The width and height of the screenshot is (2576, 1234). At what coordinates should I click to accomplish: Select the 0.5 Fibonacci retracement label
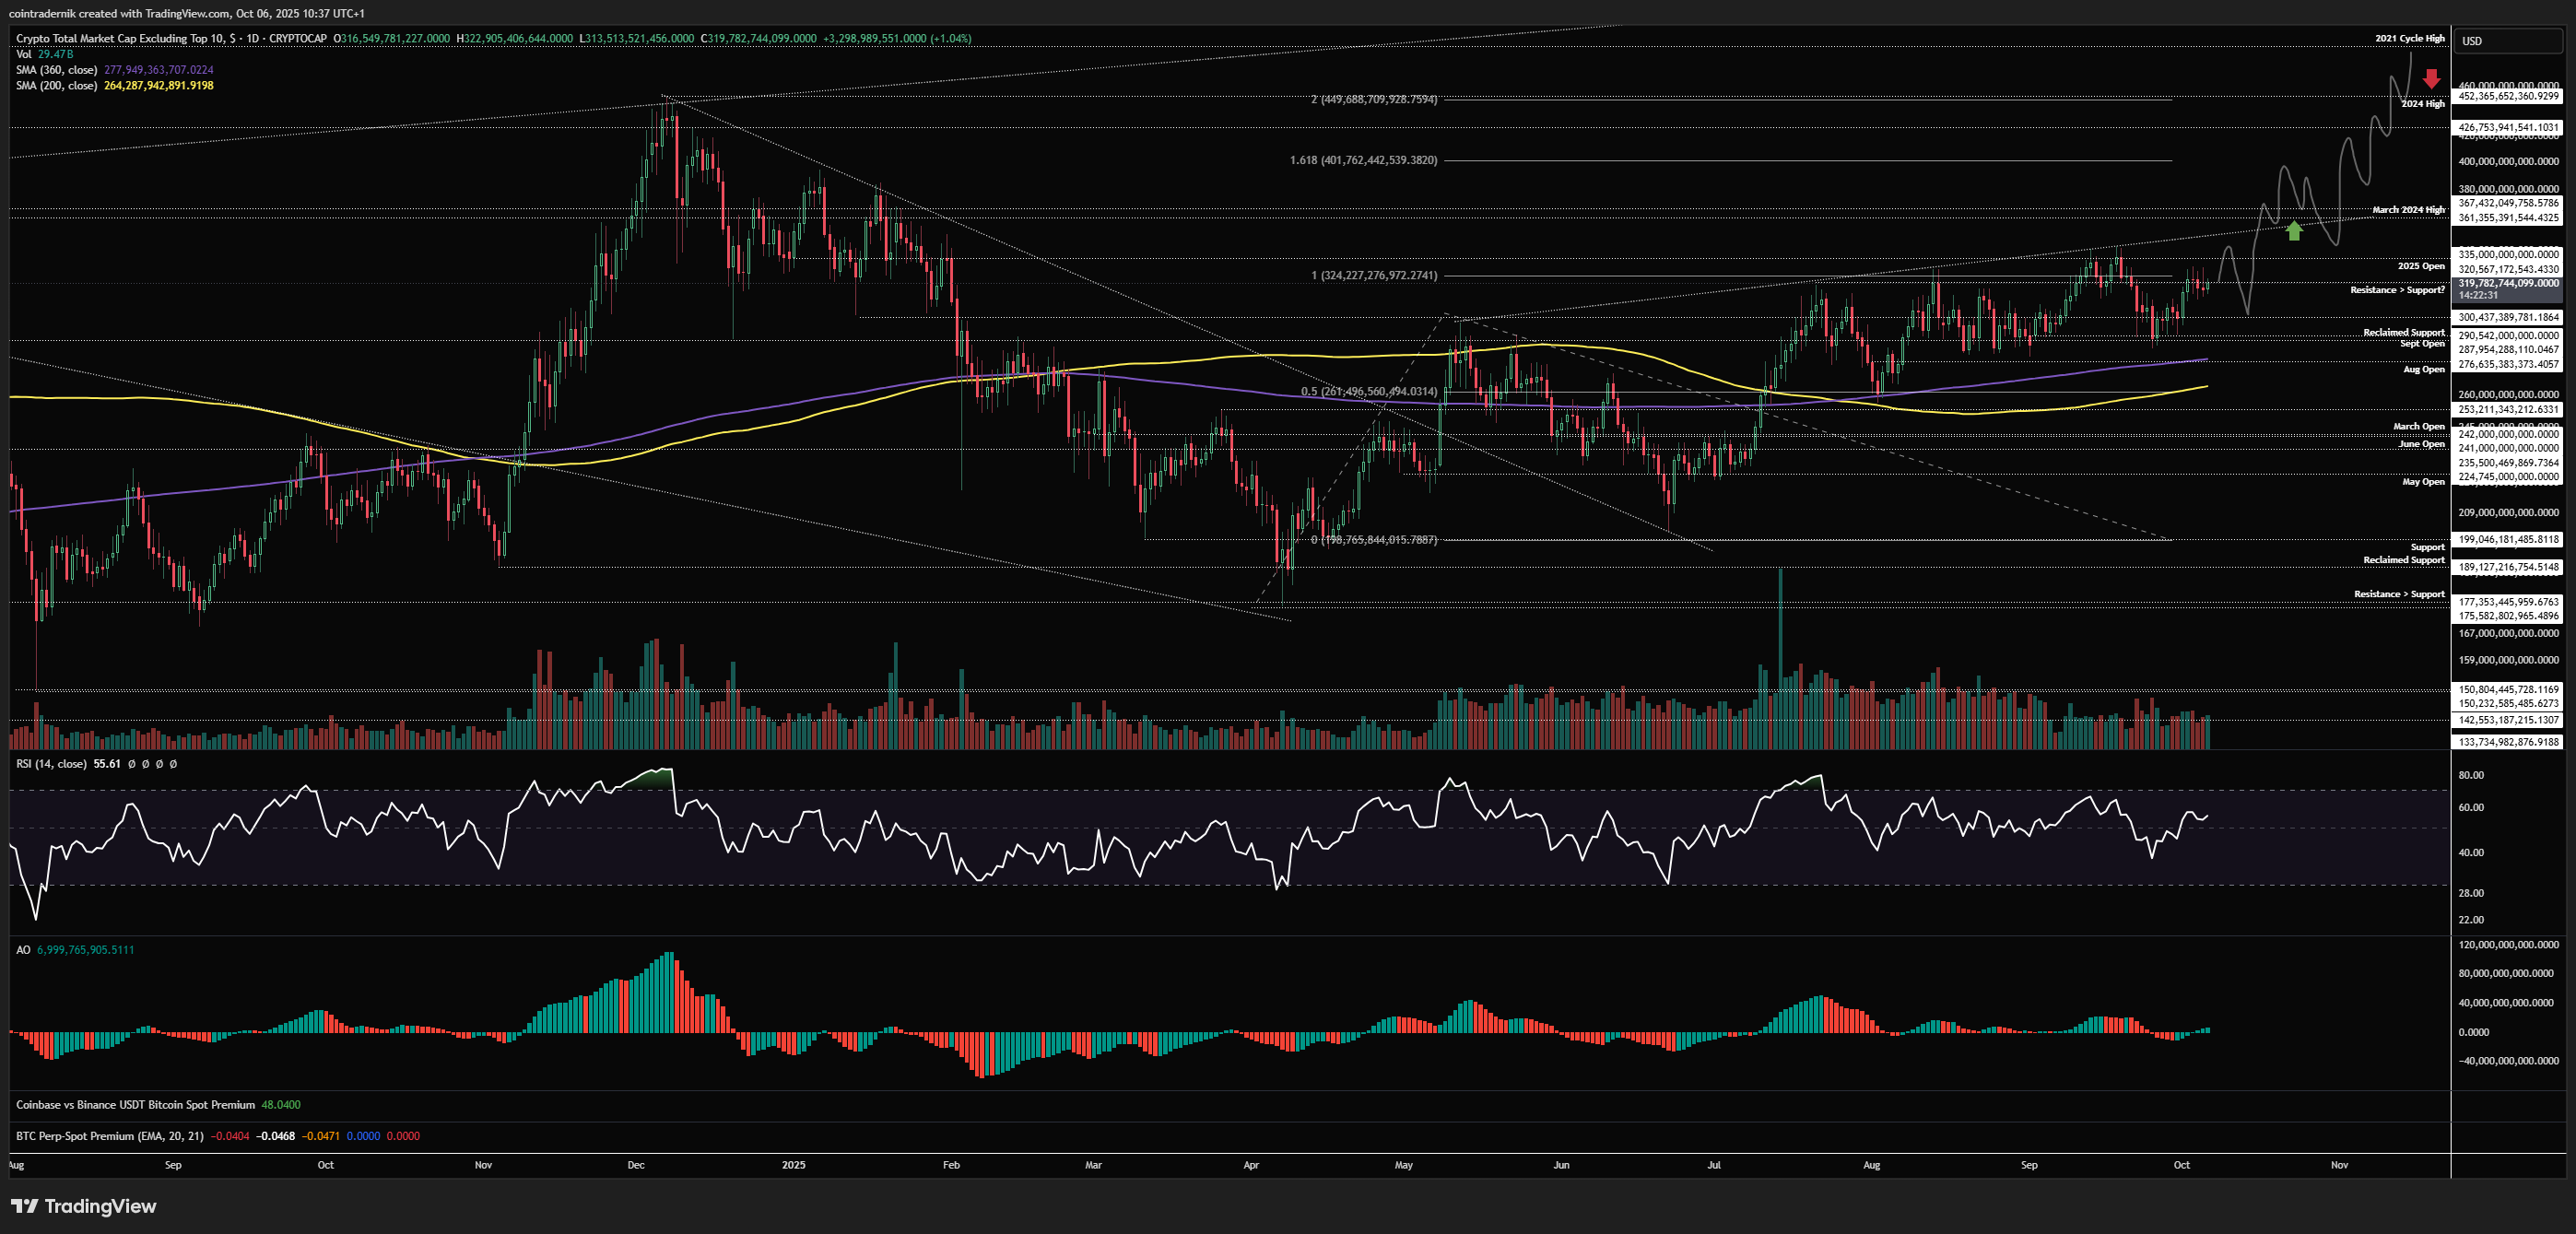point(1368,392)
